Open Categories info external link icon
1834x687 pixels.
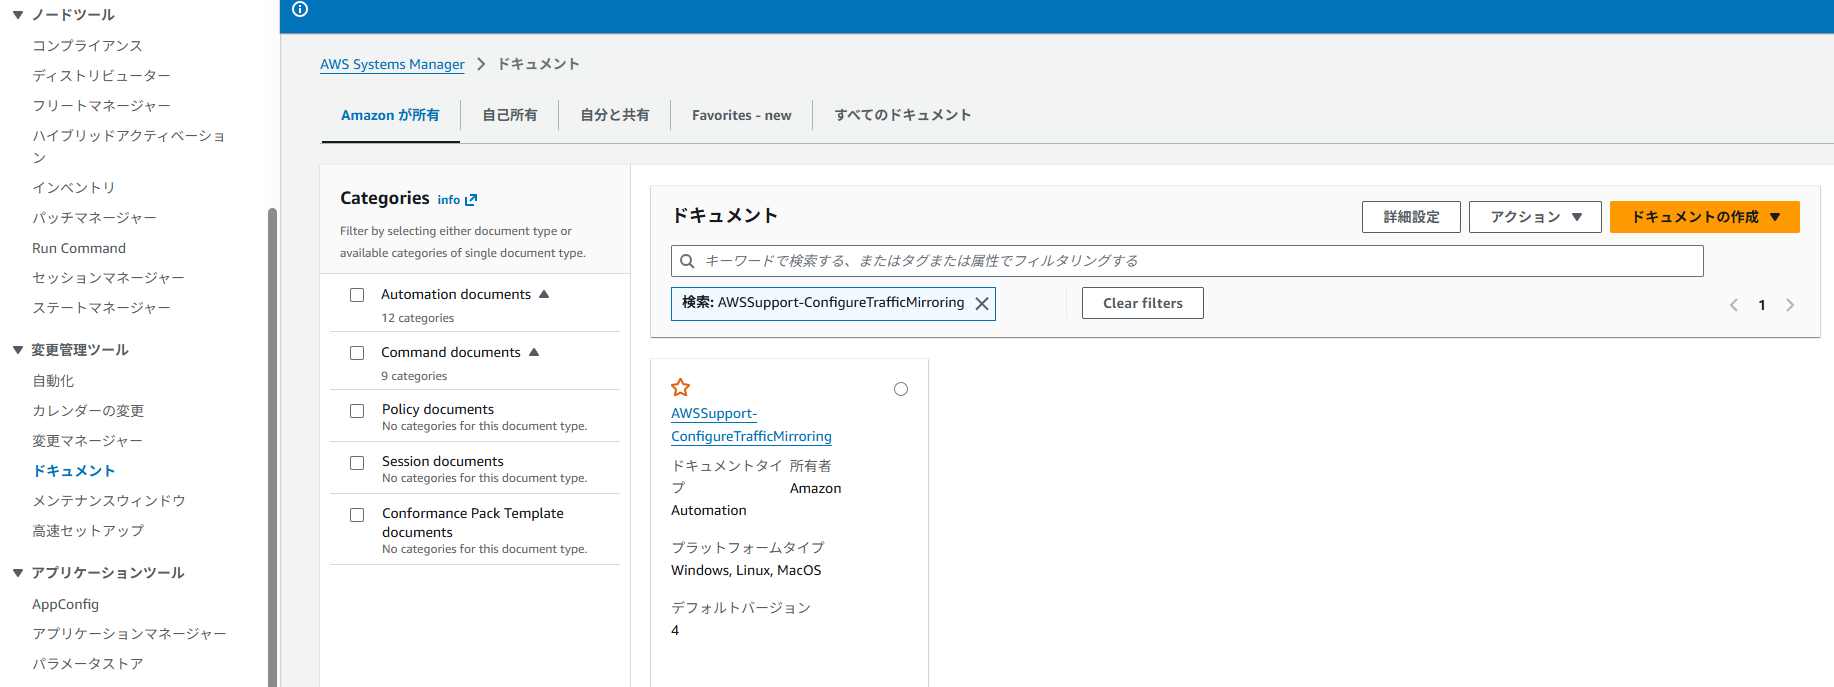(x=471, y=200)
